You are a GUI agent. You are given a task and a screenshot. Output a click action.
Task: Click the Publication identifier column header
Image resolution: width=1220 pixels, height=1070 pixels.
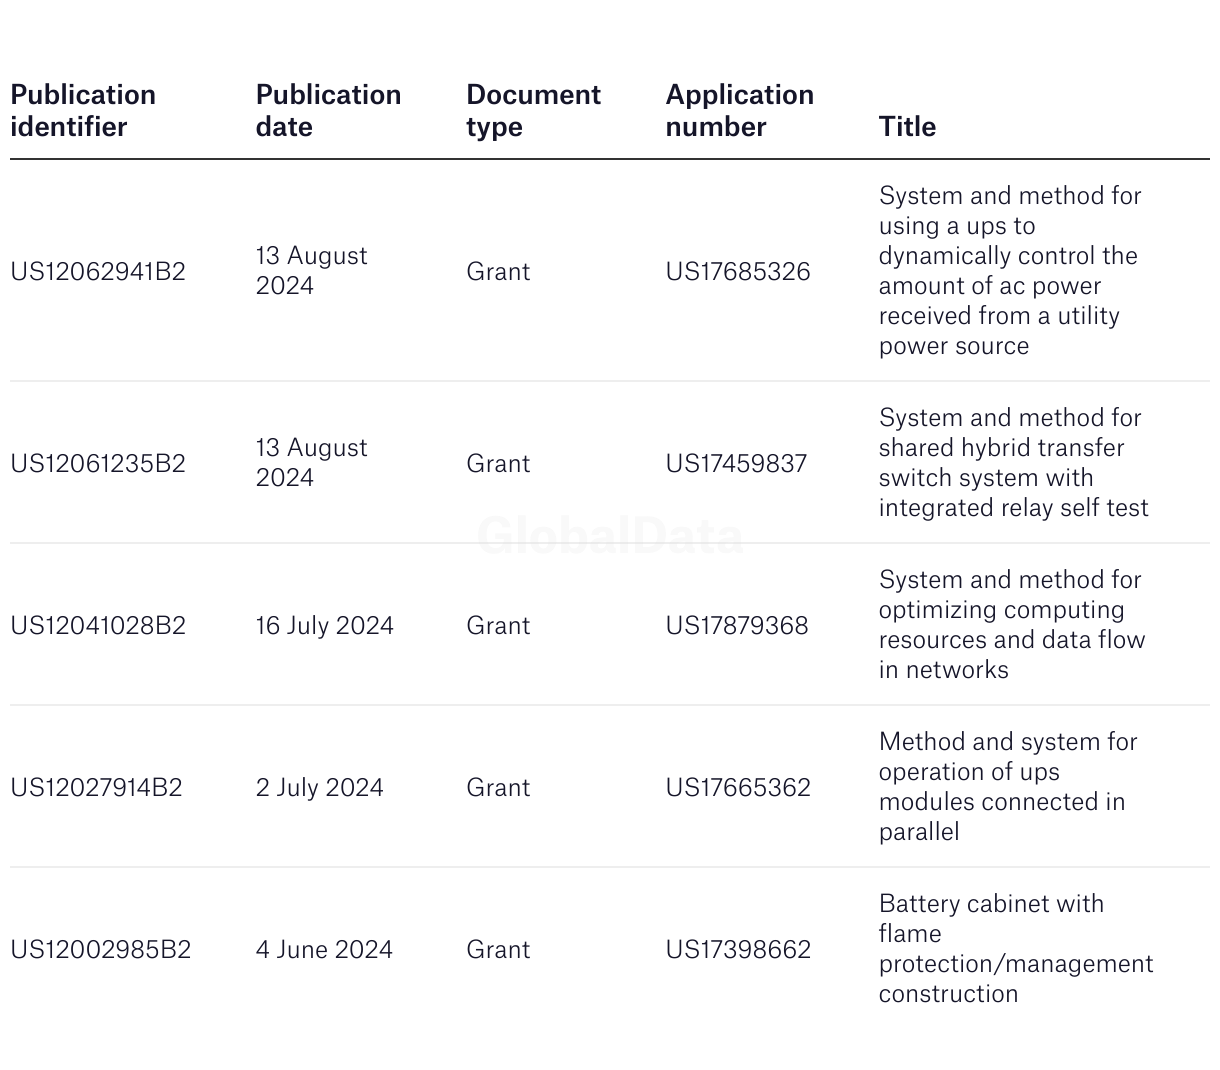[x=83, y=111]
